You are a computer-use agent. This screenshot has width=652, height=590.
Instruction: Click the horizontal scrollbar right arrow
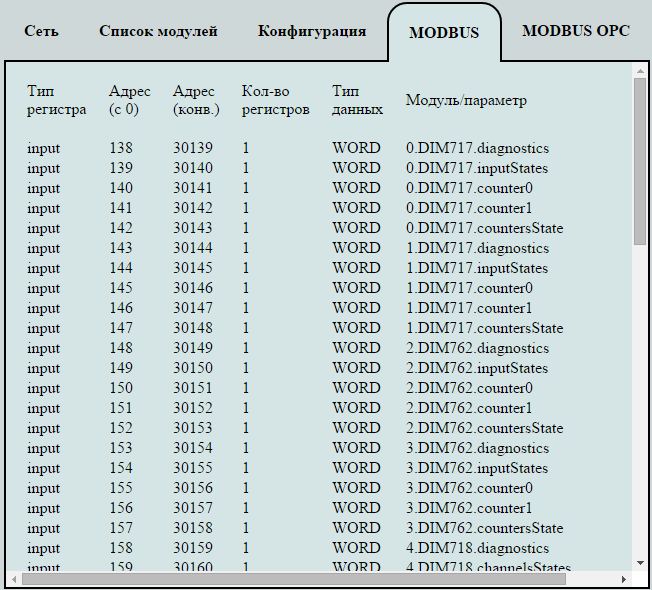[623, 579]
